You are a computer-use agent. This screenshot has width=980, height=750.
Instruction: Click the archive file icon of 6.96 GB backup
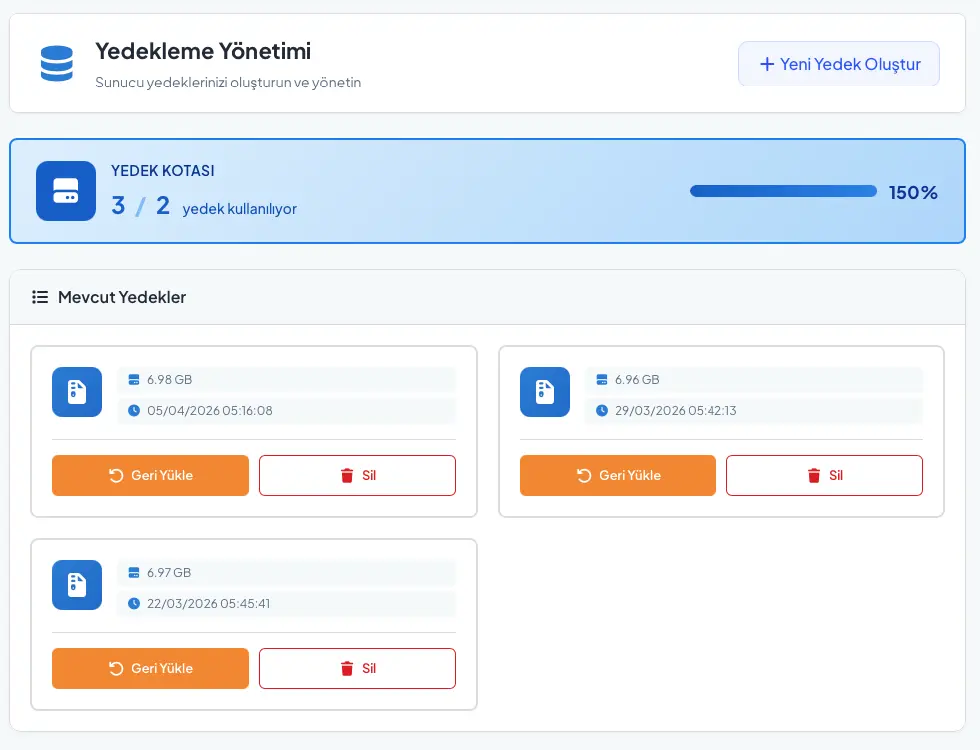545,392
